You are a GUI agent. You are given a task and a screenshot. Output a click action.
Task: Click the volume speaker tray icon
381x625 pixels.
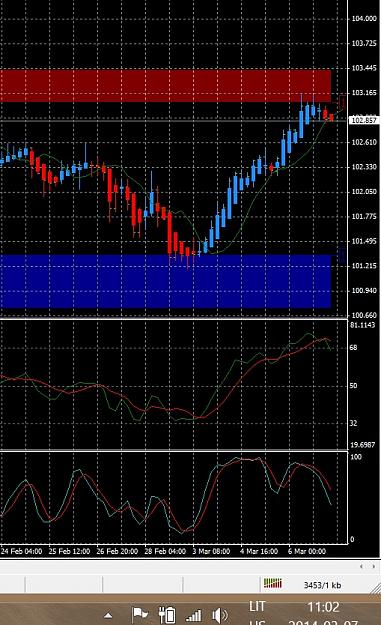tap(220, 615)
